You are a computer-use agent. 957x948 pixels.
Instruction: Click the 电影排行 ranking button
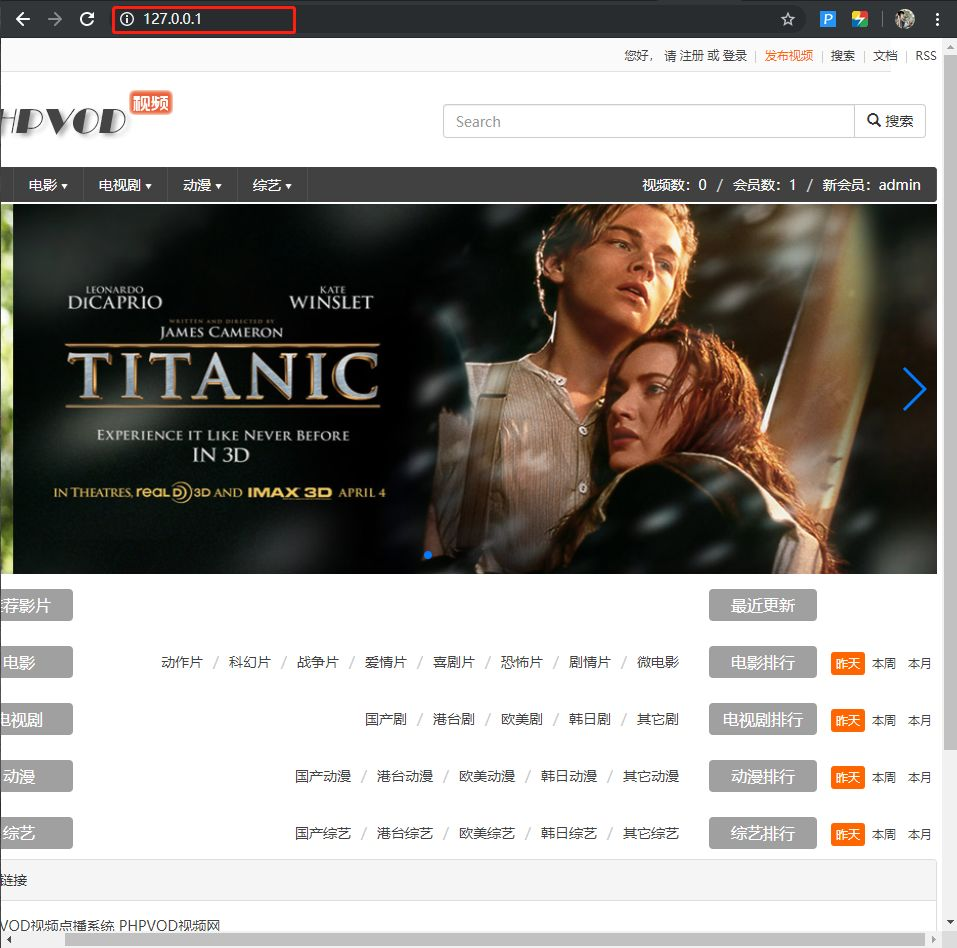point(762,662)
